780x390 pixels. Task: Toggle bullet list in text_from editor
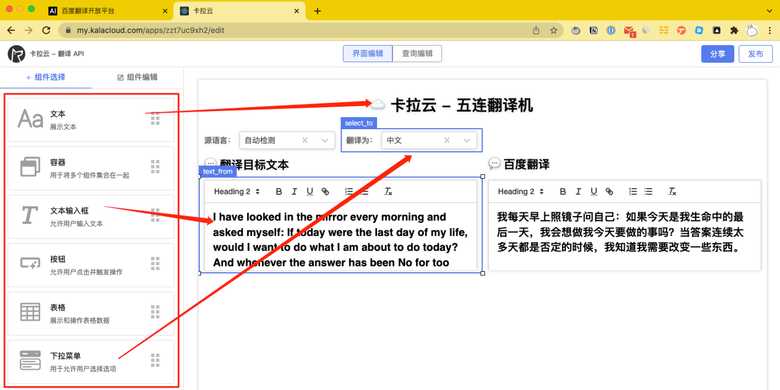(x=365, y=192)
